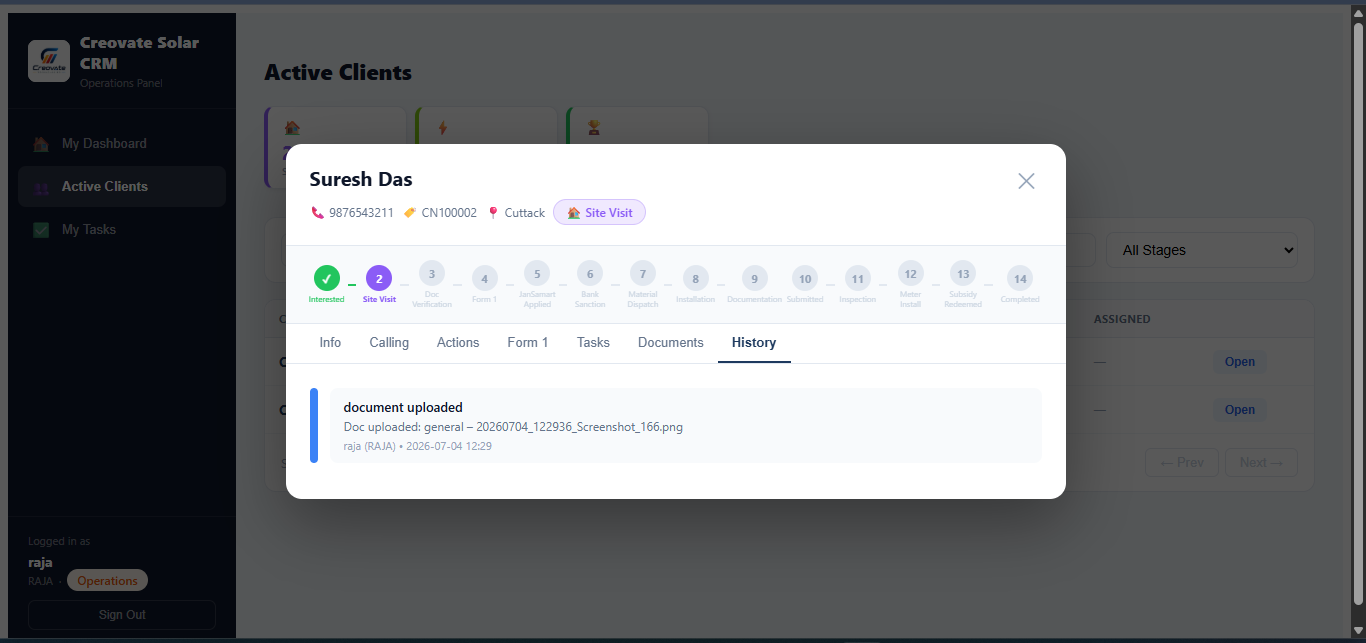The image size is (1366, 643).
Task: Click the house icon in Site Visit badge
Action: (x=574, y=213)
